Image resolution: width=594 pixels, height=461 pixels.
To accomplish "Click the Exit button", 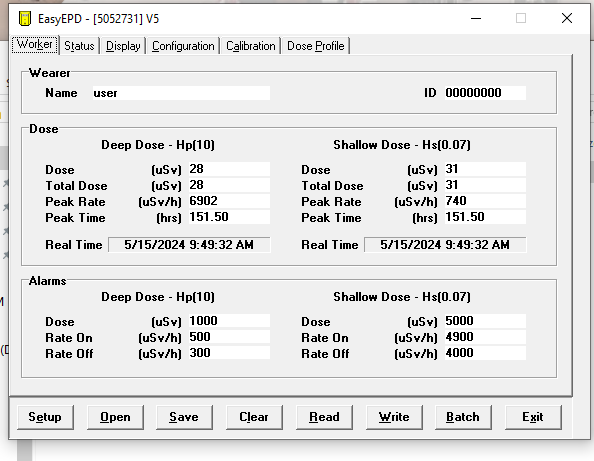I will (x=533, y=417).
